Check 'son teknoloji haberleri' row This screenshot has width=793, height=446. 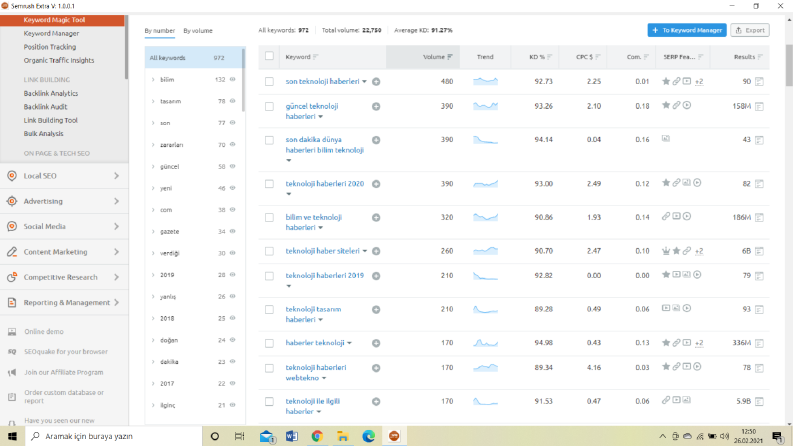(269, 81)
